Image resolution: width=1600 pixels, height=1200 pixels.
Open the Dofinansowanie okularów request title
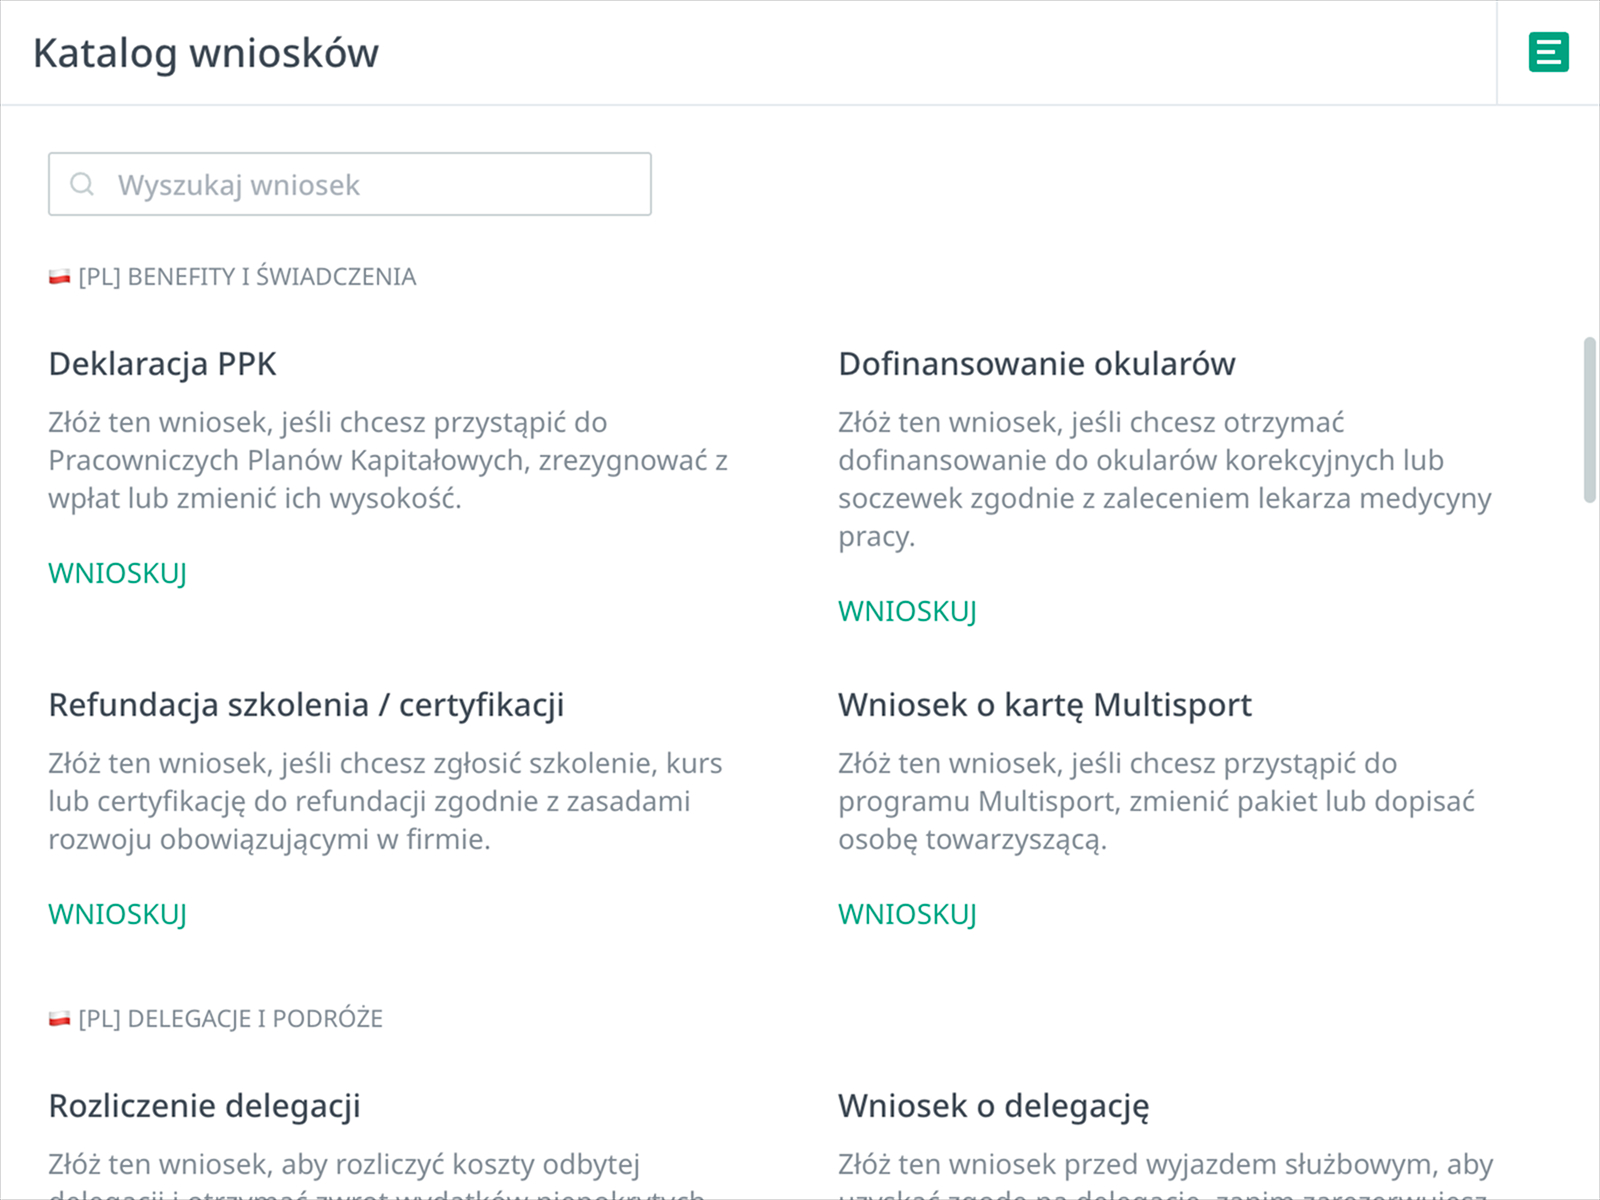[1037, 364]
